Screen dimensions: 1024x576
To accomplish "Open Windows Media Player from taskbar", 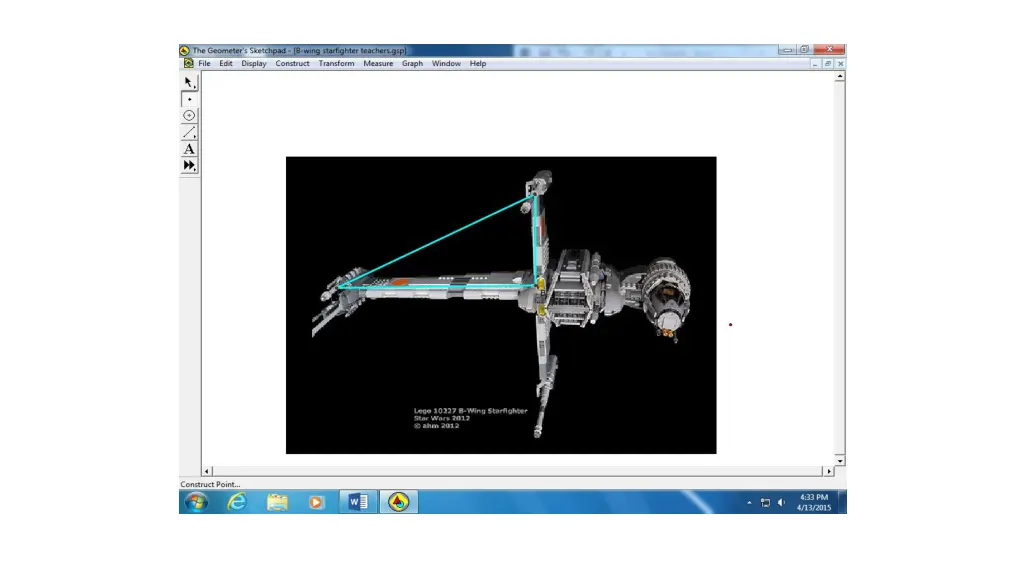I will tap(316, 502).
